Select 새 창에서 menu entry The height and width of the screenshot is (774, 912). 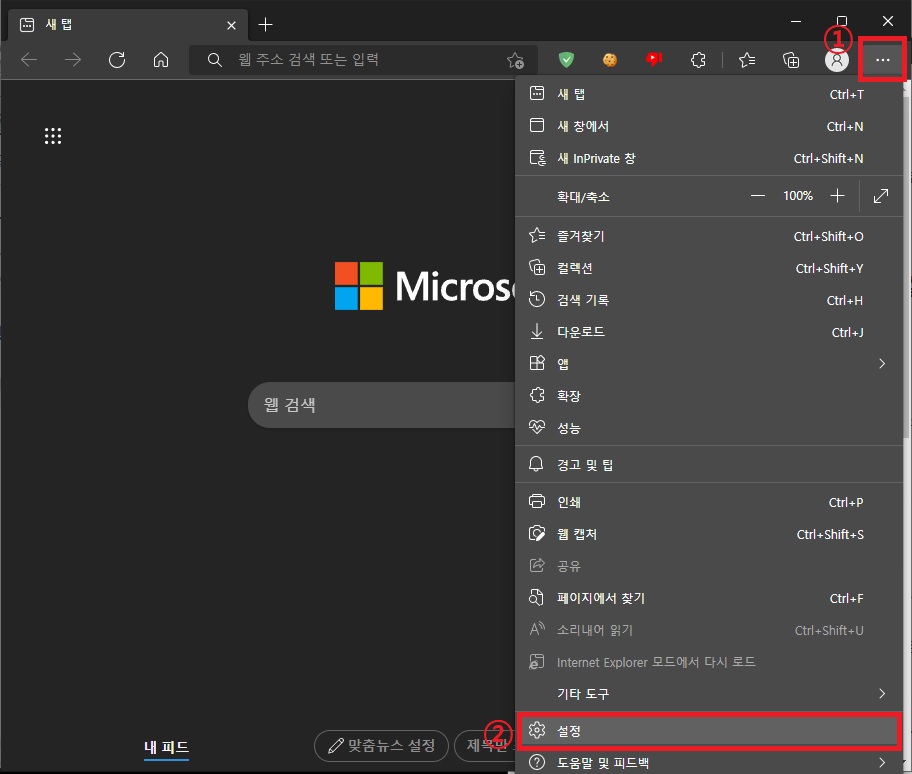[x=708, y=126]
